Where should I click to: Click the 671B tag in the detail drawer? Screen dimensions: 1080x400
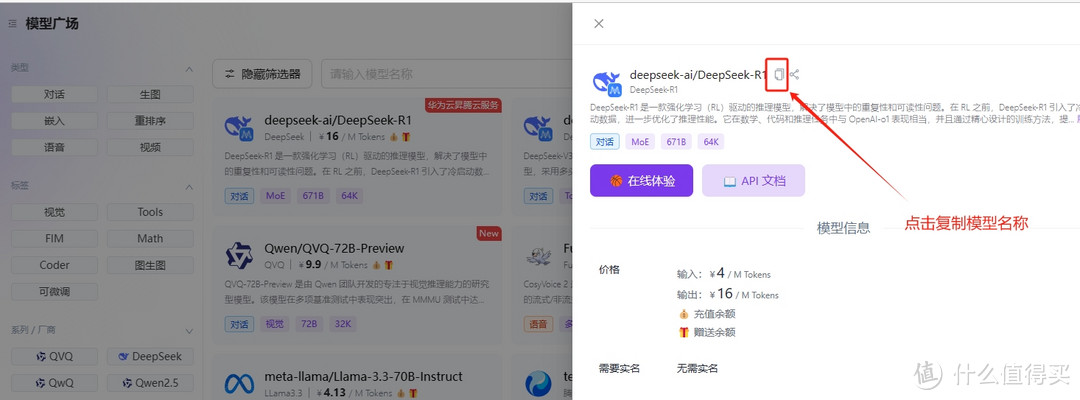(676, 142)
